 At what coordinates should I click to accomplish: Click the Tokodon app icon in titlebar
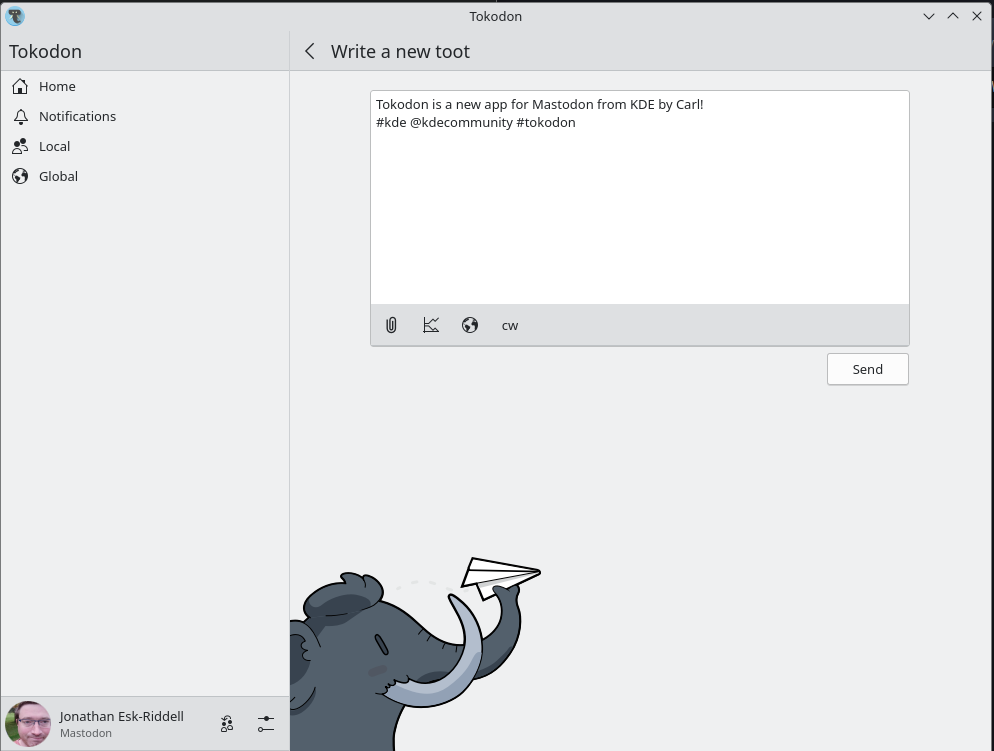[x=15, y=16]
